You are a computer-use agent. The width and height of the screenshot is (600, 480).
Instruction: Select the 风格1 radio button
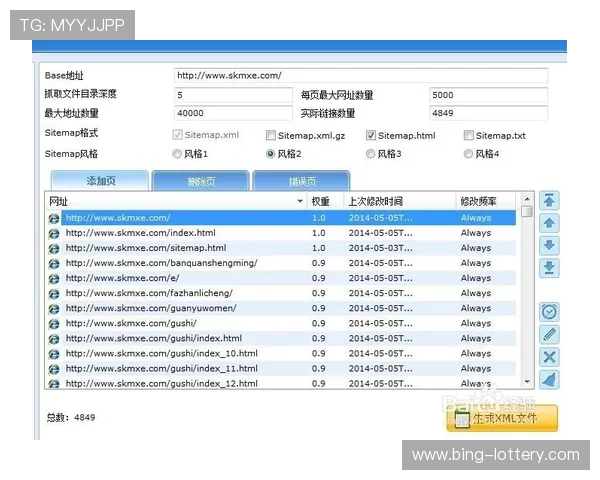click(177, 154)
